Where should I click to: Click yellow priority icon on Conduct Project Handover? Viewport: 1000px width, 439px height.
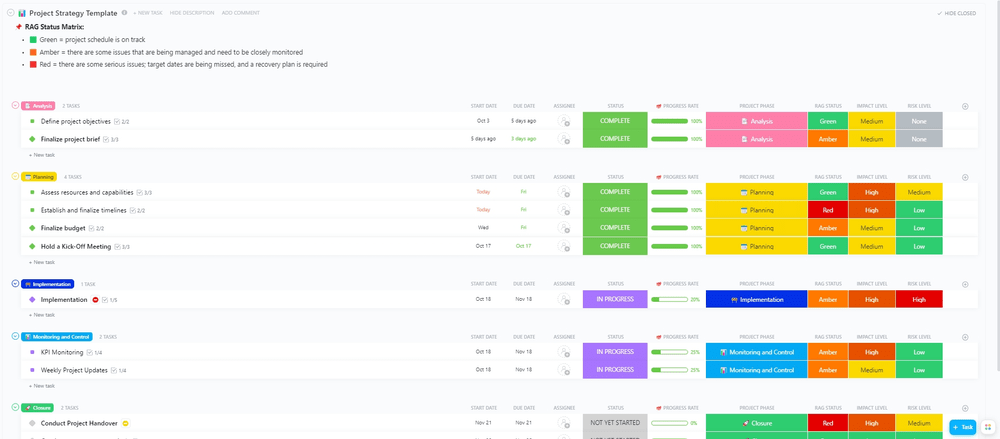tap(127, 423)
